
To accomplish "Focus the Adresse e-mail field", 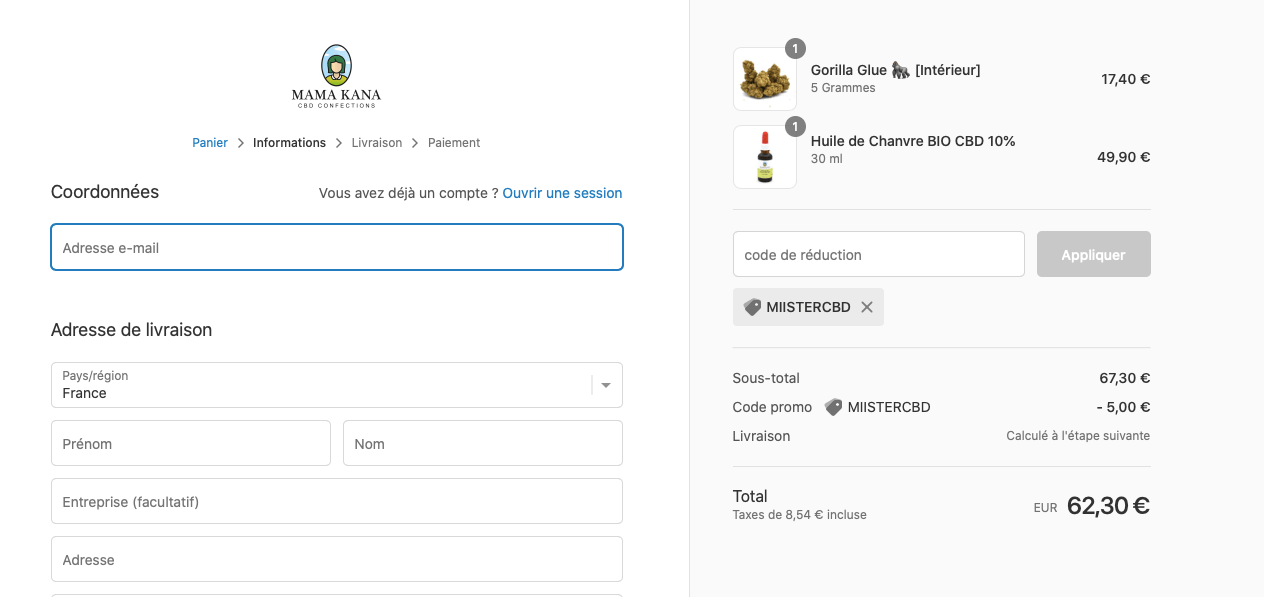I will click(x=337, y=247).
